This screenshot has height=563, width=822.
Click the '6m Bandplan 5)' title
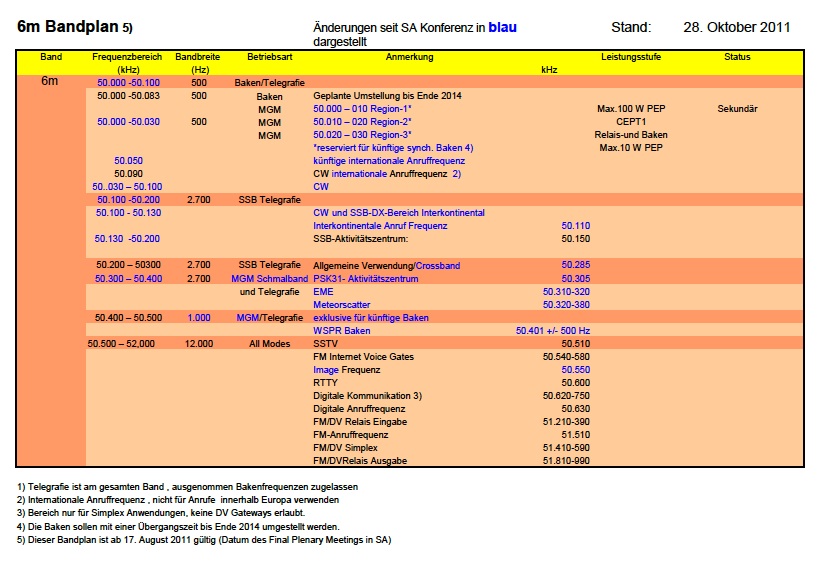tap(74, 26)
